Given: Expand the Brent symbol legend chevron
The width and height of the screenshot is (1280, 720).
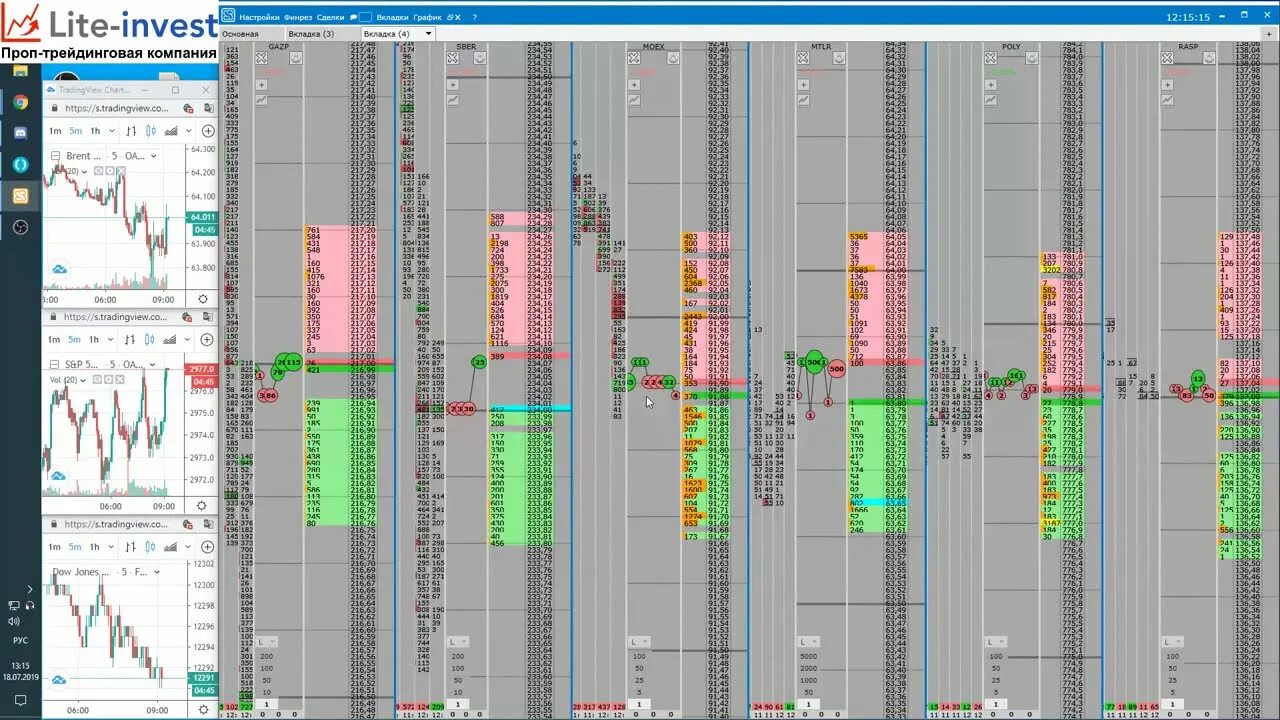Looking at the screenshot, I should click(152, 156).
